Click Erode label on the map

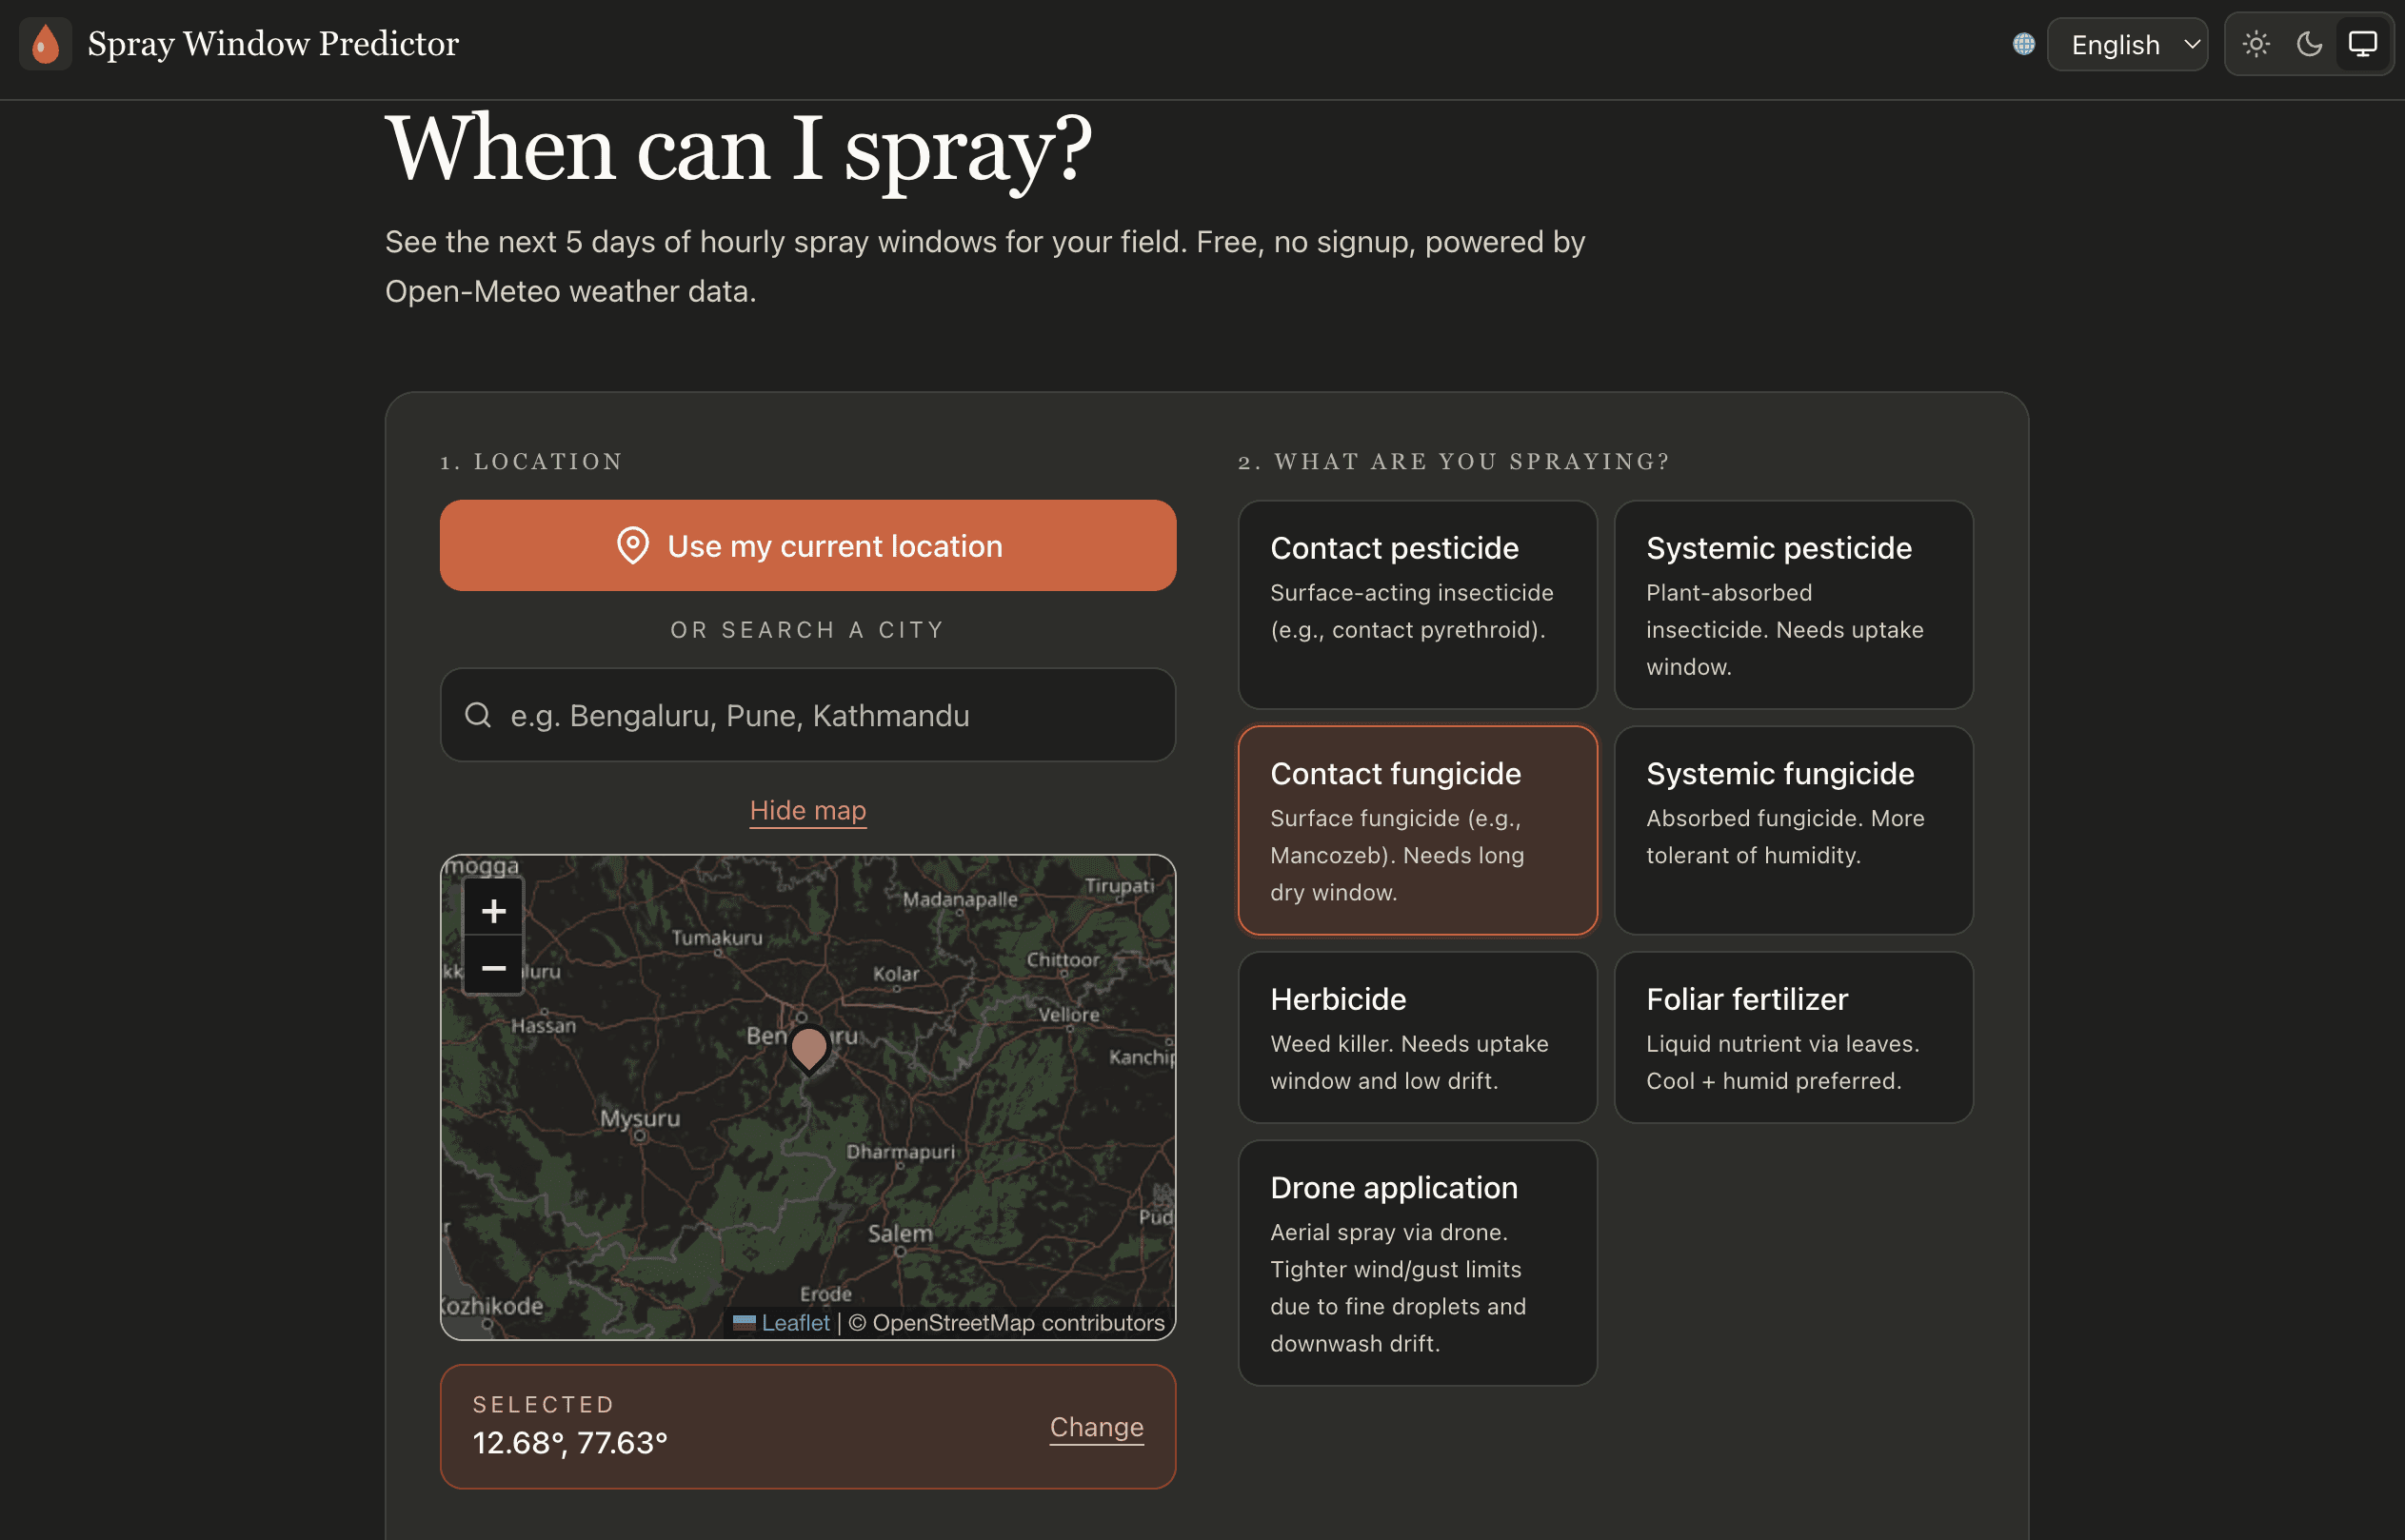coord(825,1293)
